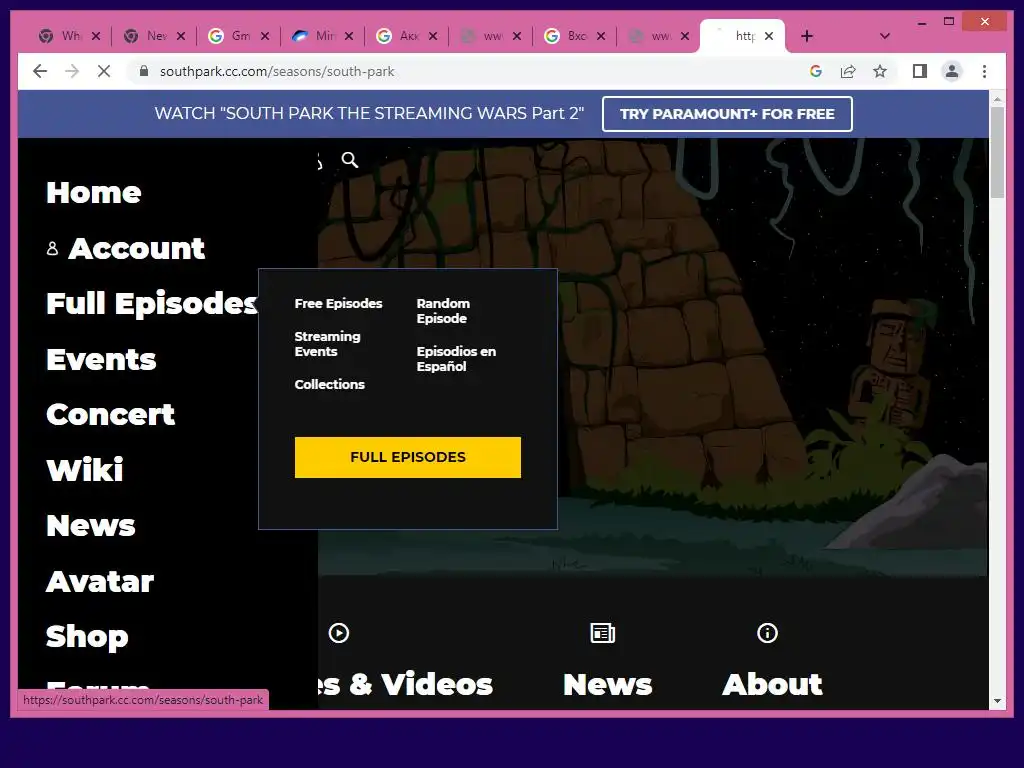Click the Streaming Events link
This screenshot has height=768, width=1024.
coord(327,344)
